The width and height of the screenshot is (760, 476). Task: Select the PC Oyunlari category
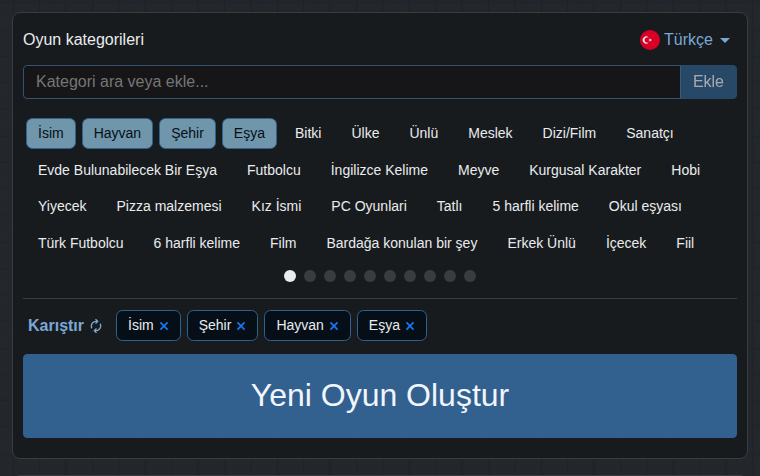[369, 206]
